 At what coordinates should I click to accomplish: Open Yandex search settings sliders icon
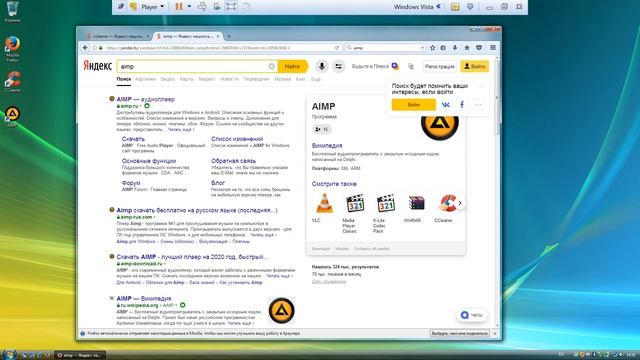point(338,66)
